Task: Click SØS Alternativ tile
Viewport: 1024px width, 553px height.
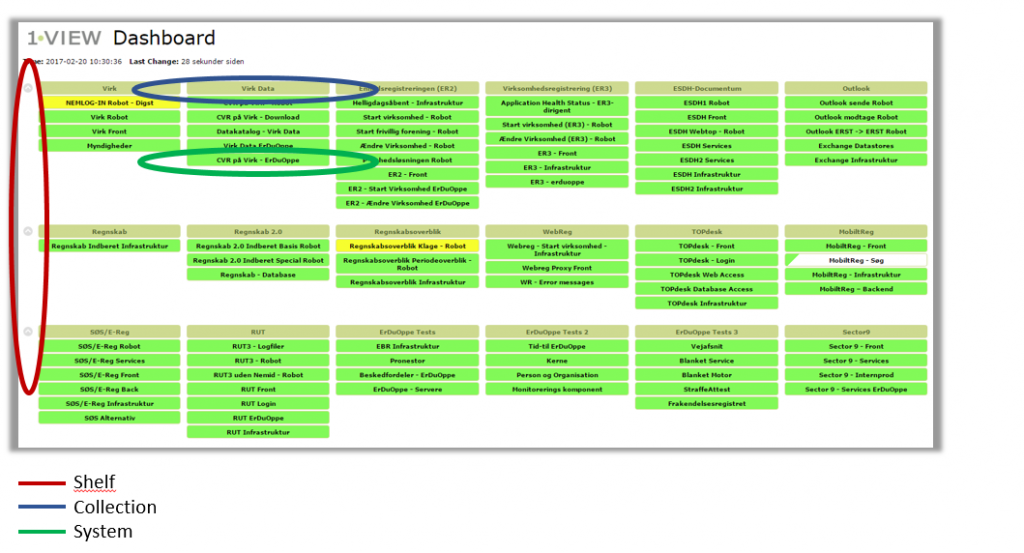Action: coord(110,418)
